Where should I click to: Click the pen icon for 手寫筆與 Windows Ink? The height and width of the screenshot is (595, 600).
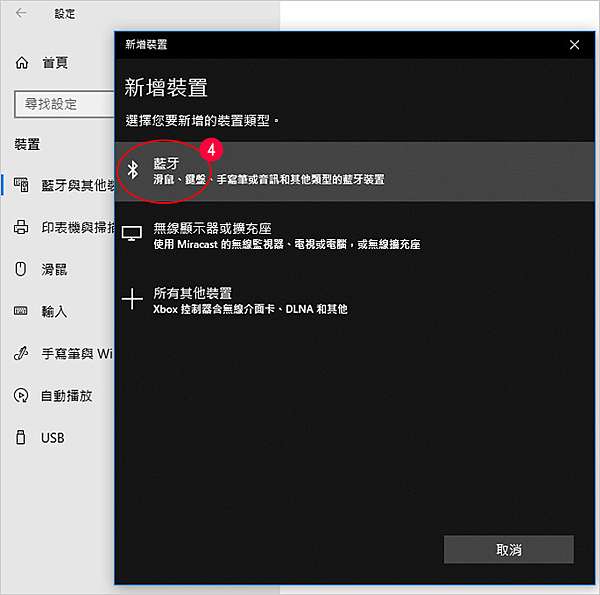21,353
